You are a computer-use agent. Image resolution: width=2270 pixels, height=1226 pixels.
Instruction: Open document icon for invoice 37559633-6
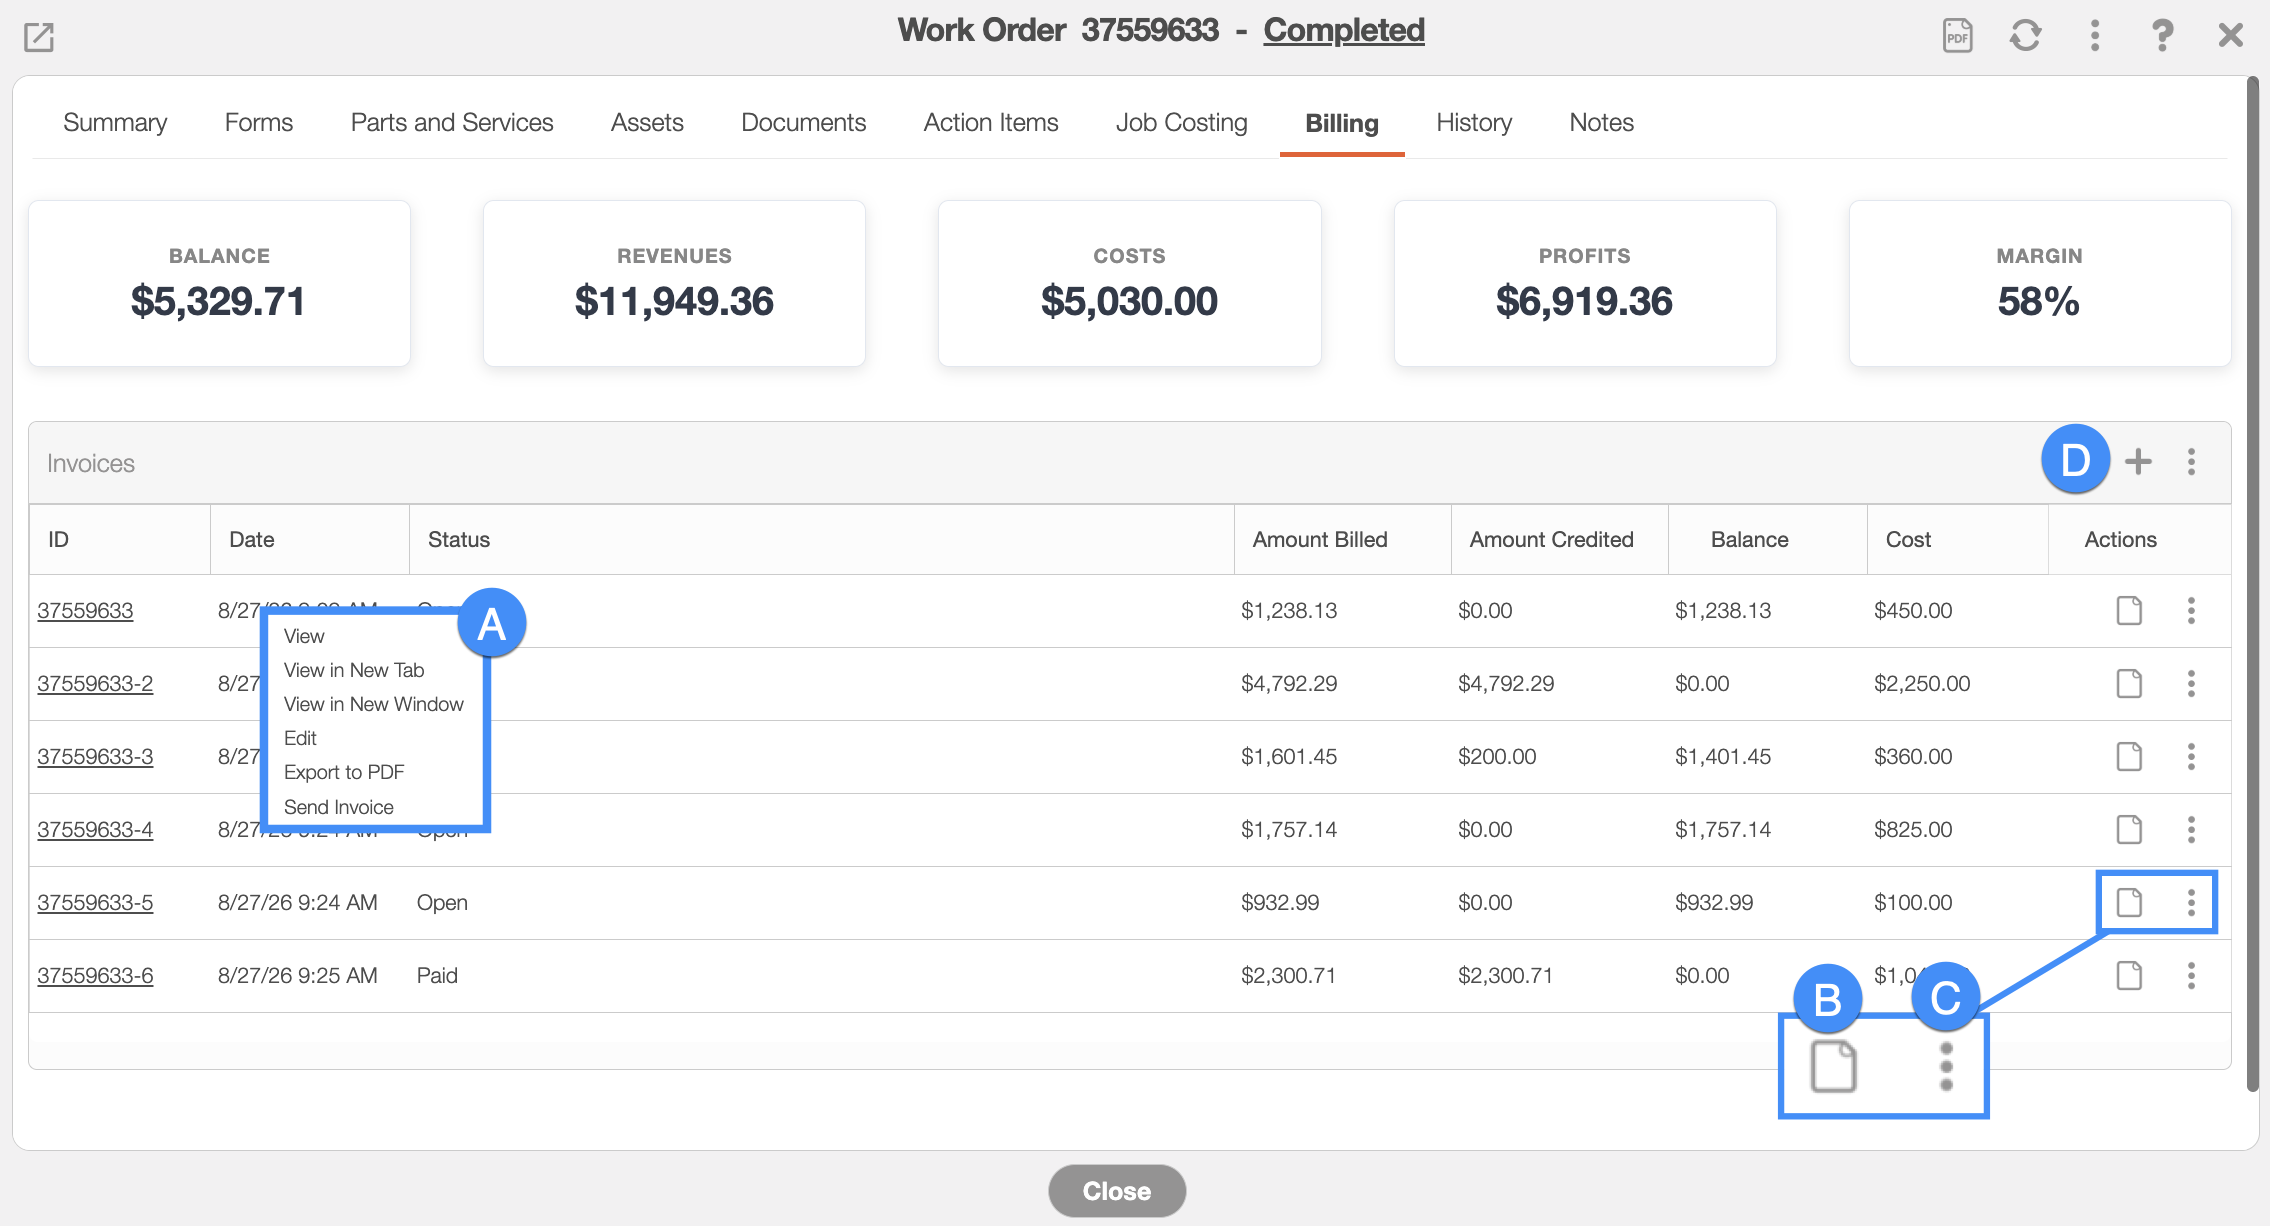[x=2129, y=976]
